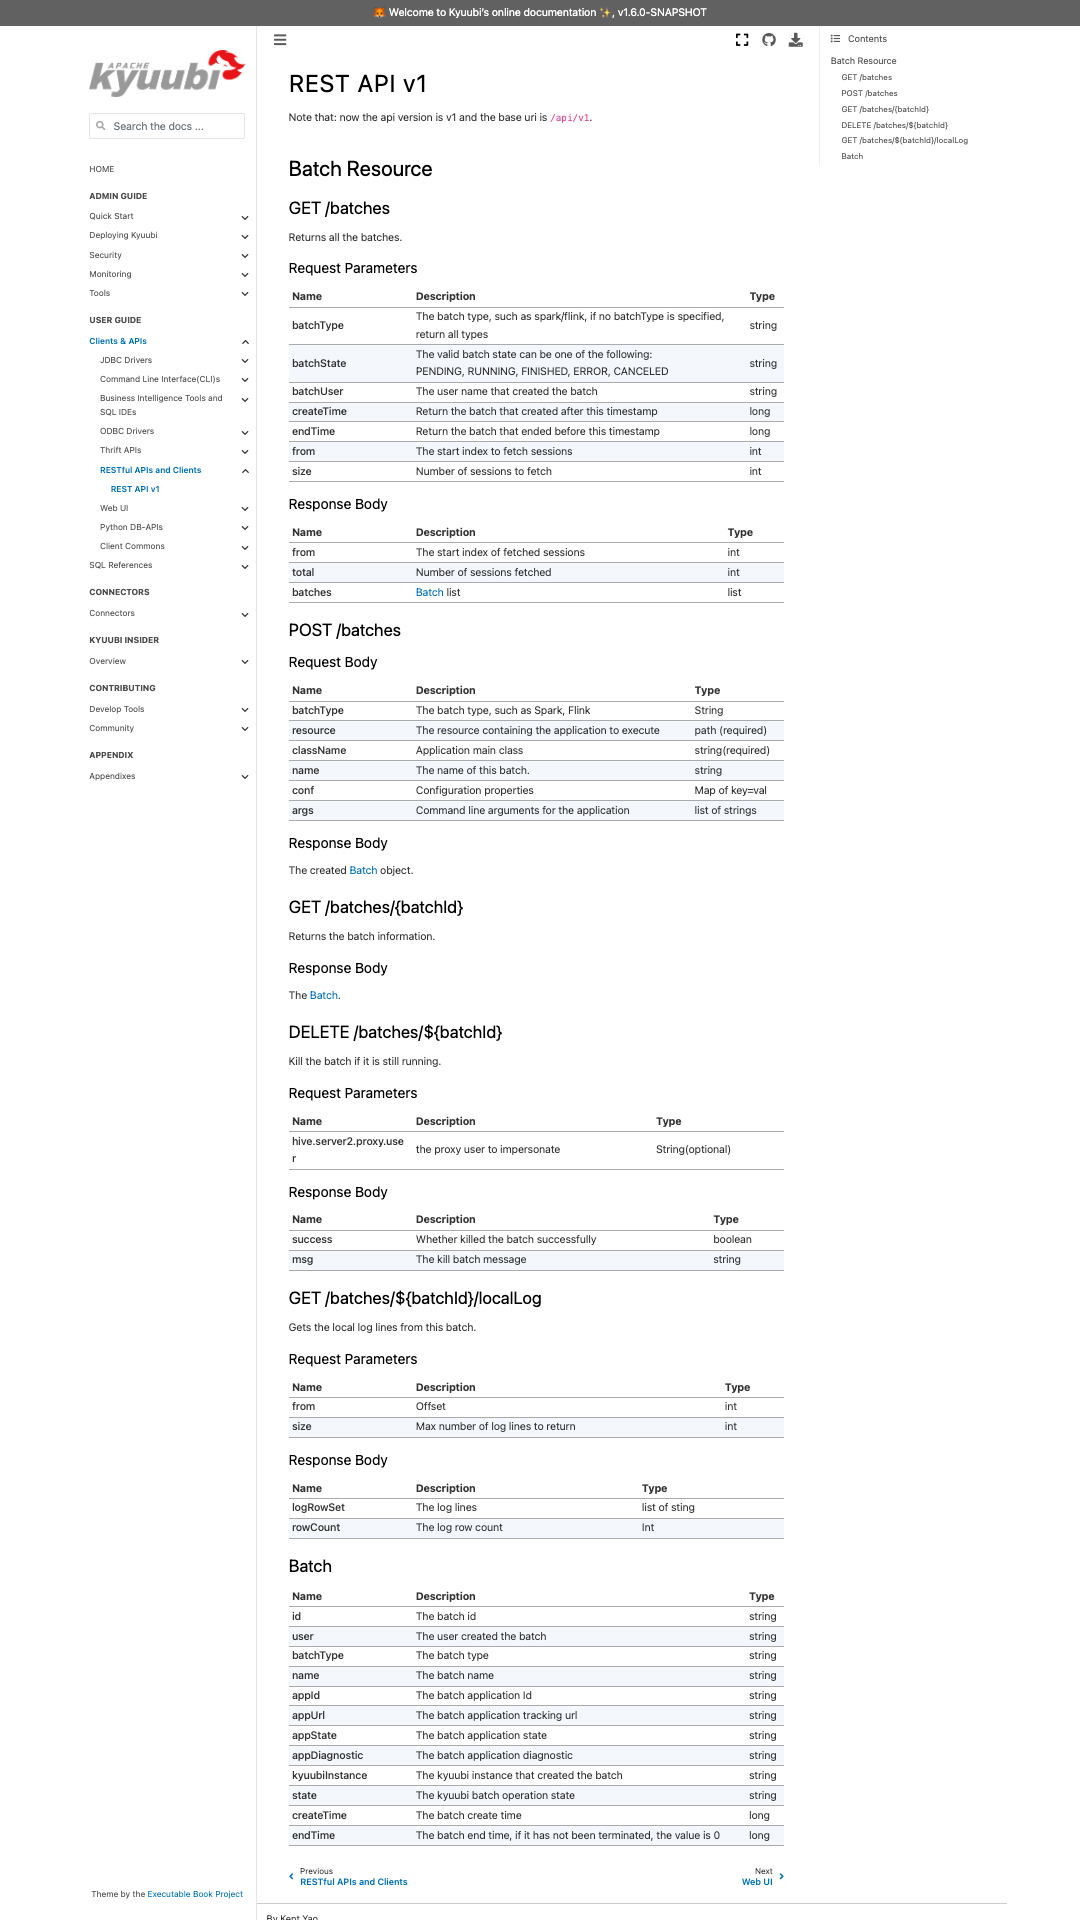Screen dimensions: 1080x1920
Task: Open Executable Book Project theme link
Action: point(195,1894)
